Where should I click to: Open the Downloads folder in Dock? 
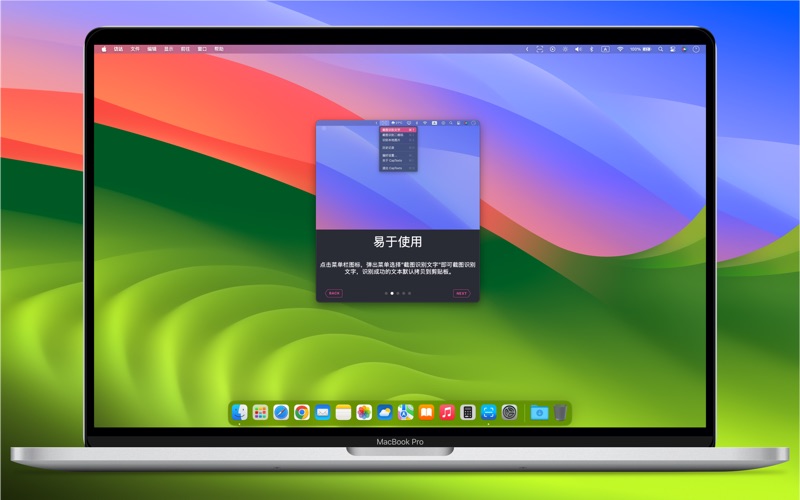[x=539, y=412]
